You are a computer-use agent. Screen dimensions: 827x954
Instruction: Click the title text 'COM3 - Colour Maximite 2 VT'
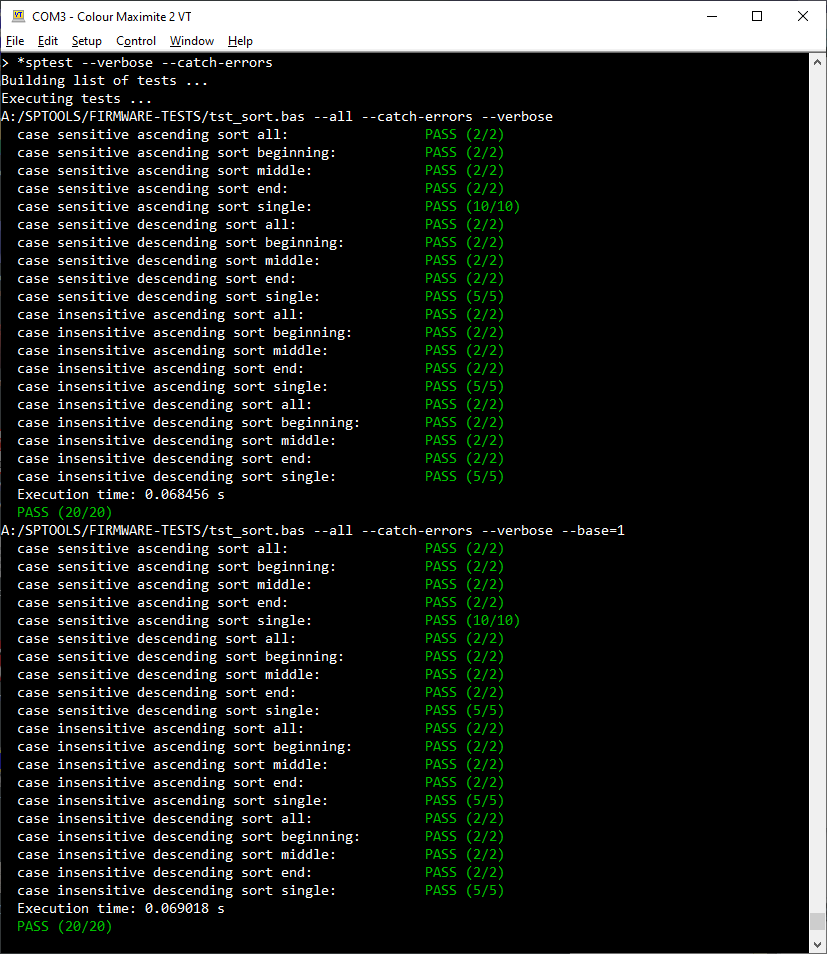(x=111, y=16)
